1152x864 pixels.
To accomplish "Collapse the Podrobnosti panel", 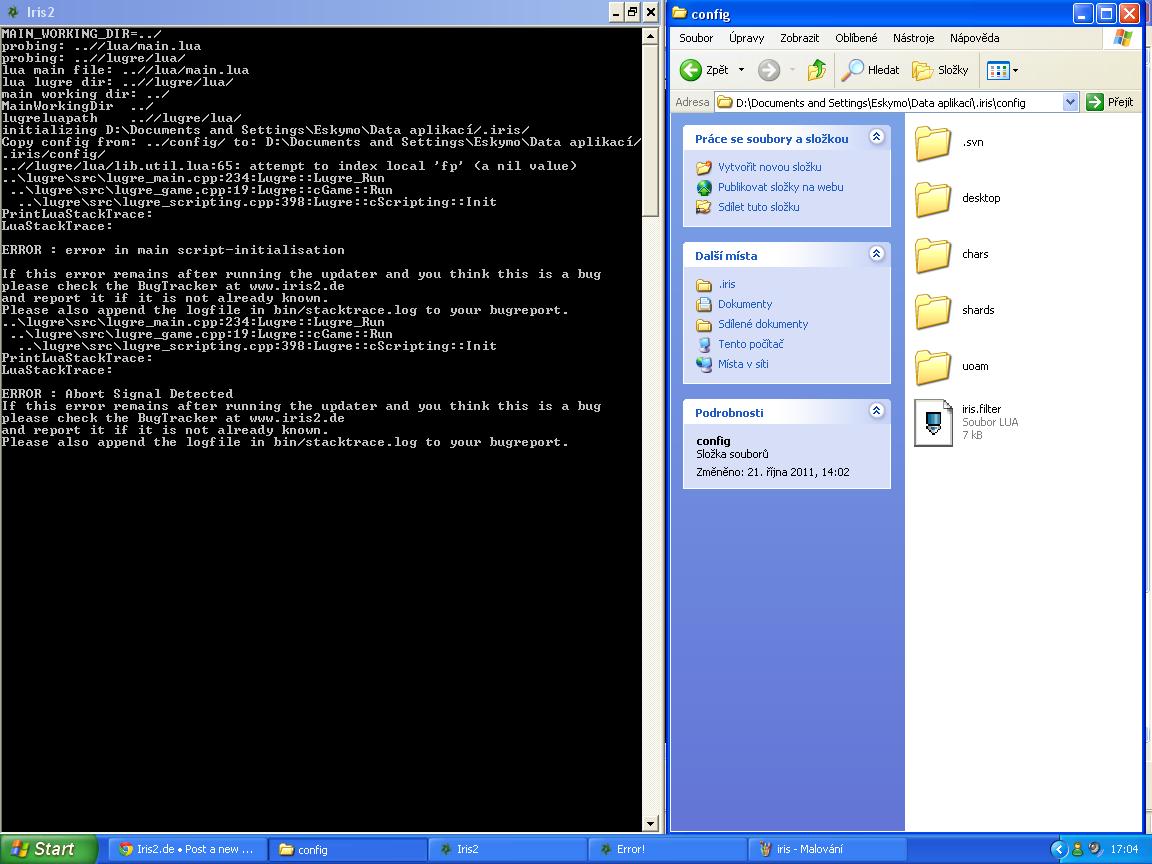I will [876, 411].
